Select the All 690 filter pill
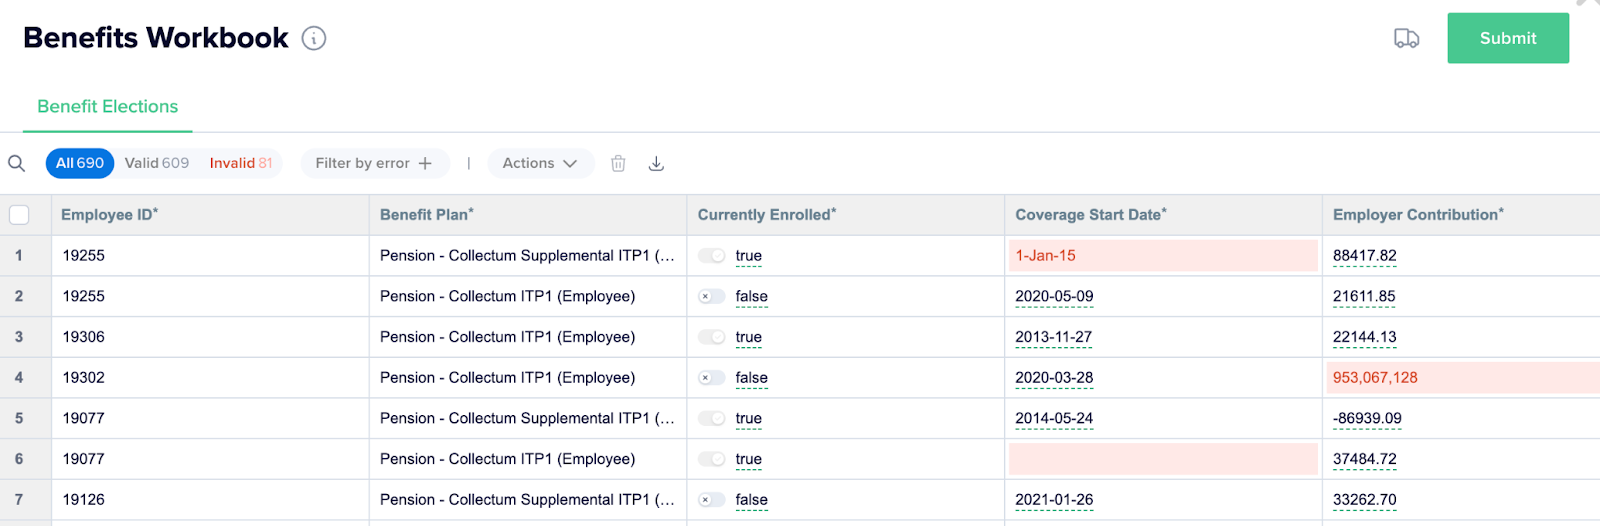 pyautogui.click(x=80, y=164)
